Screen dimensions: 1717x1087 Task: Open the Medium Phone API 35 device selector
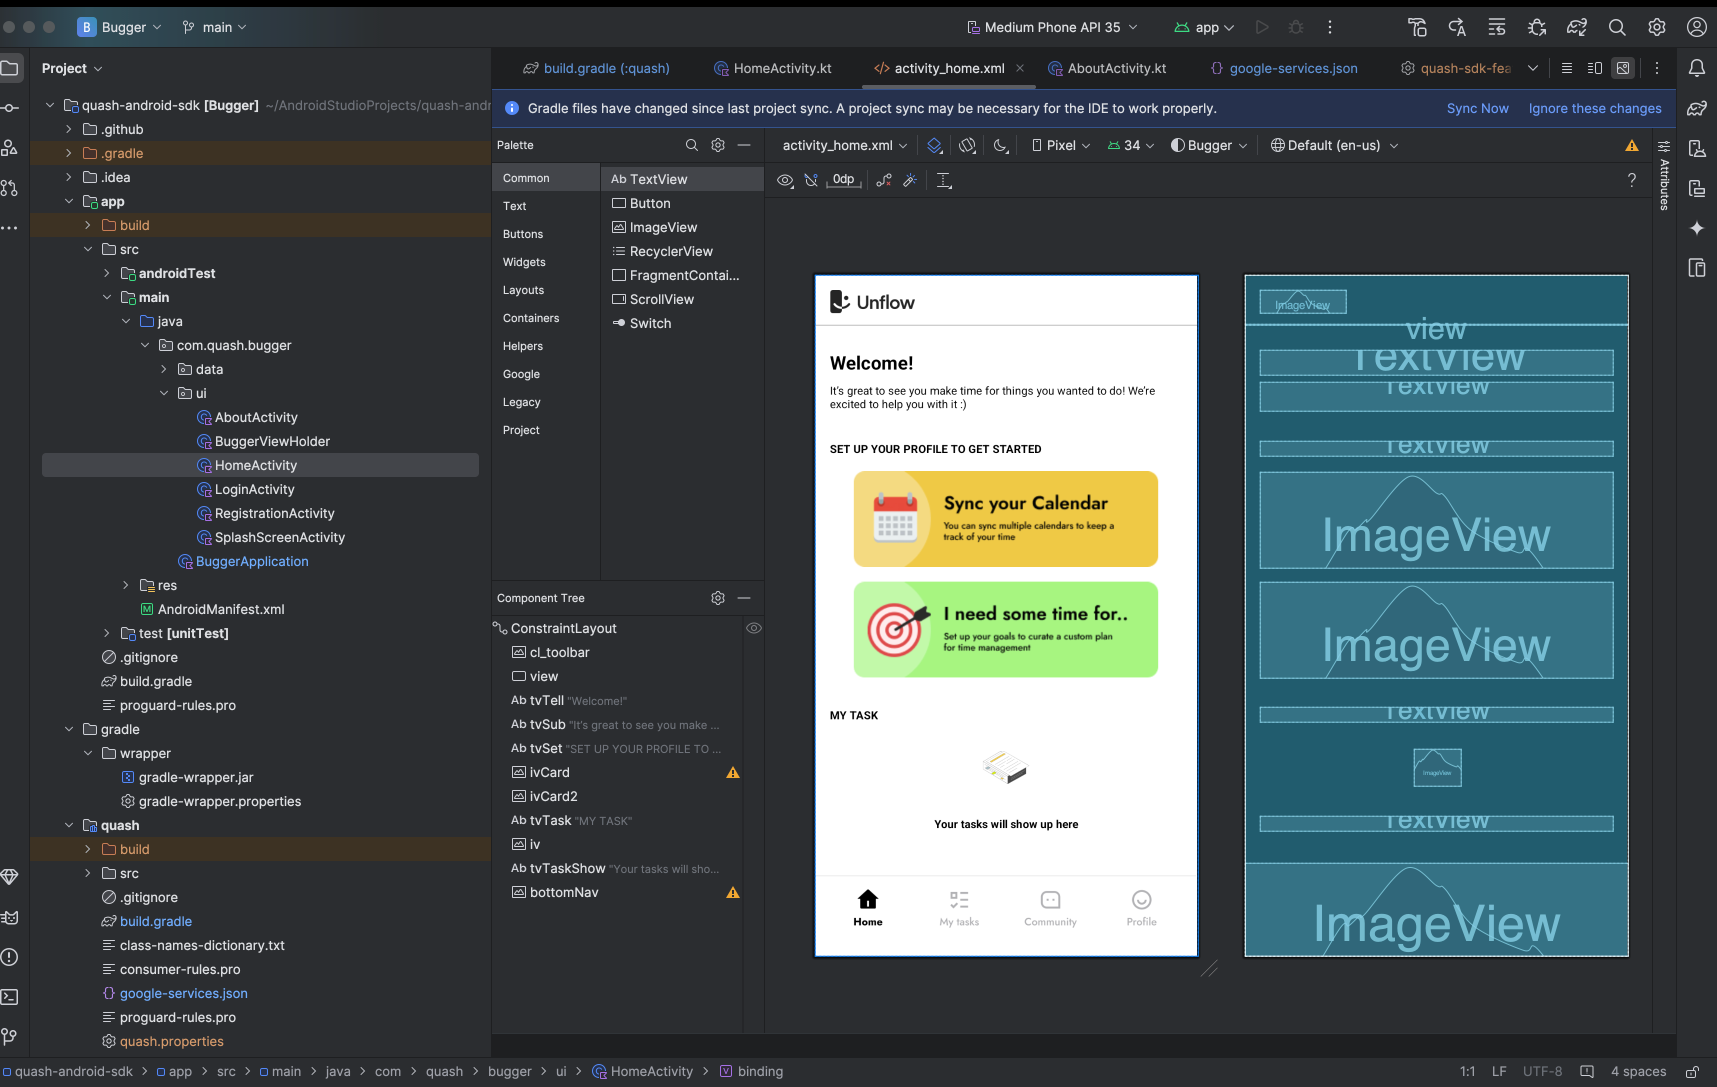click(x=1052, y=27)
